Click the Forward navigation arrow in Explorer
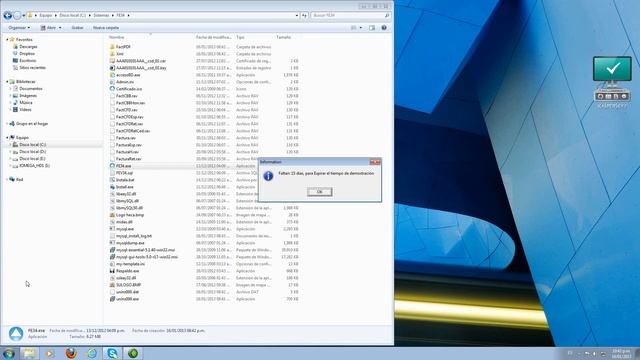The height and width of the screenshot is (360, 640). (x=17, y=16)
